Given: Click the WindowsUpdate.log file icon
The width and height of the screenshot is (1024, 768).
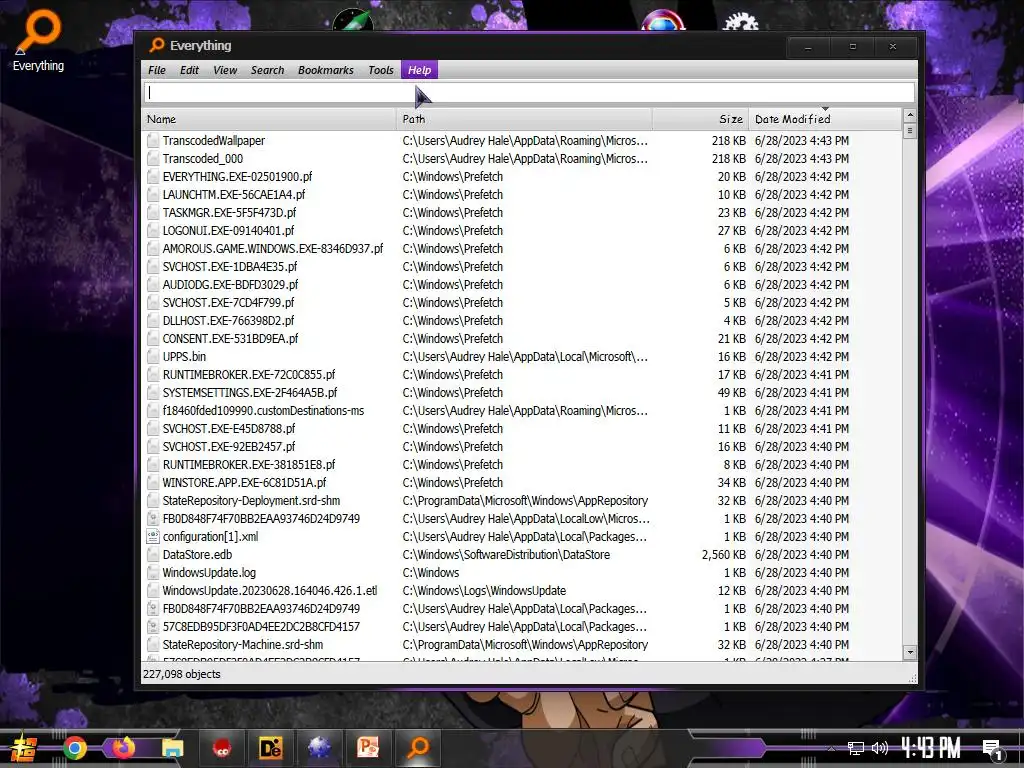Looking at the screenshot, I should click(153, 573).
